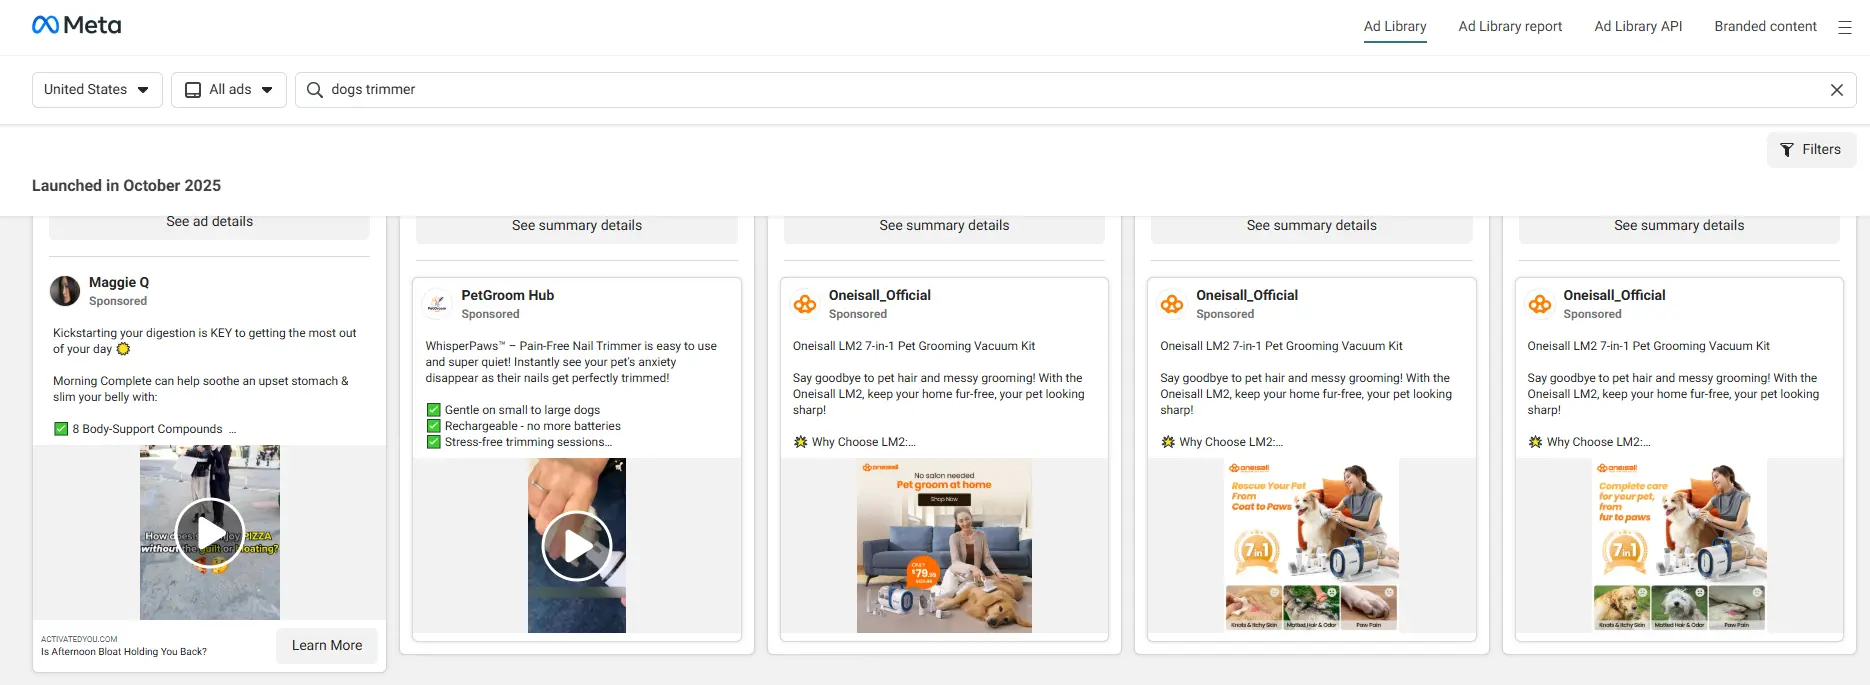Click PetGroom Hub page logo

click(437, 304)
